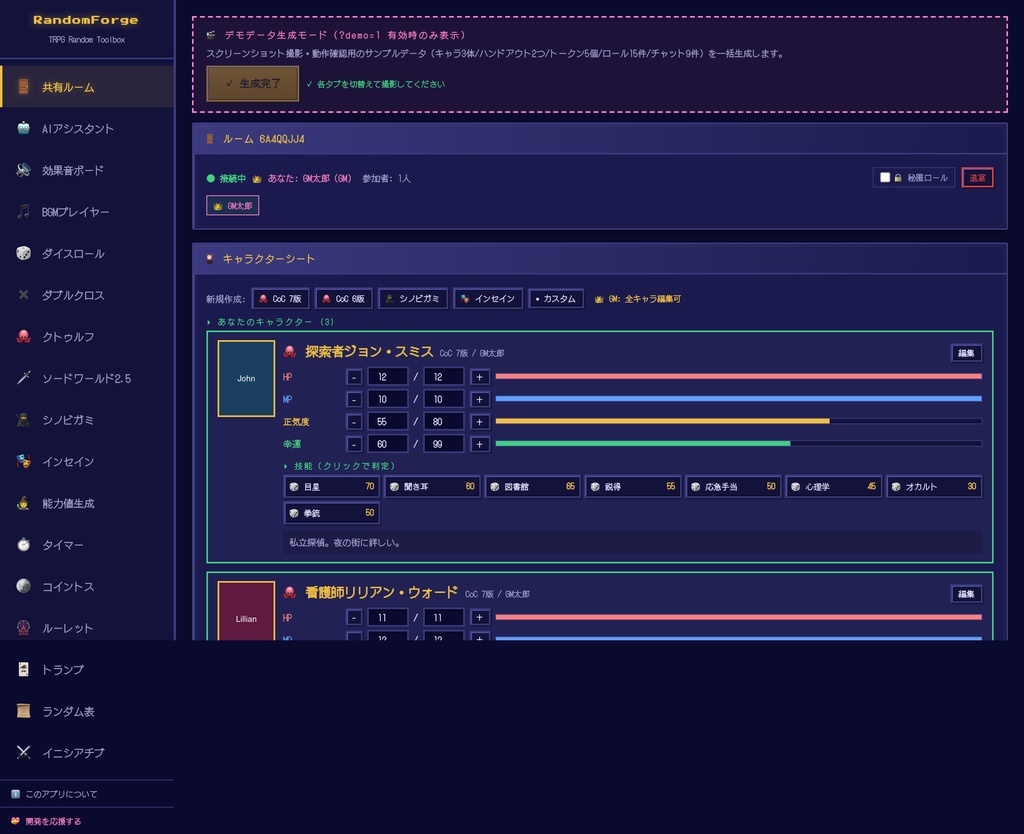Click John's current HP field showing 12
1024x834 pixels.
click(x=388, y=377)
